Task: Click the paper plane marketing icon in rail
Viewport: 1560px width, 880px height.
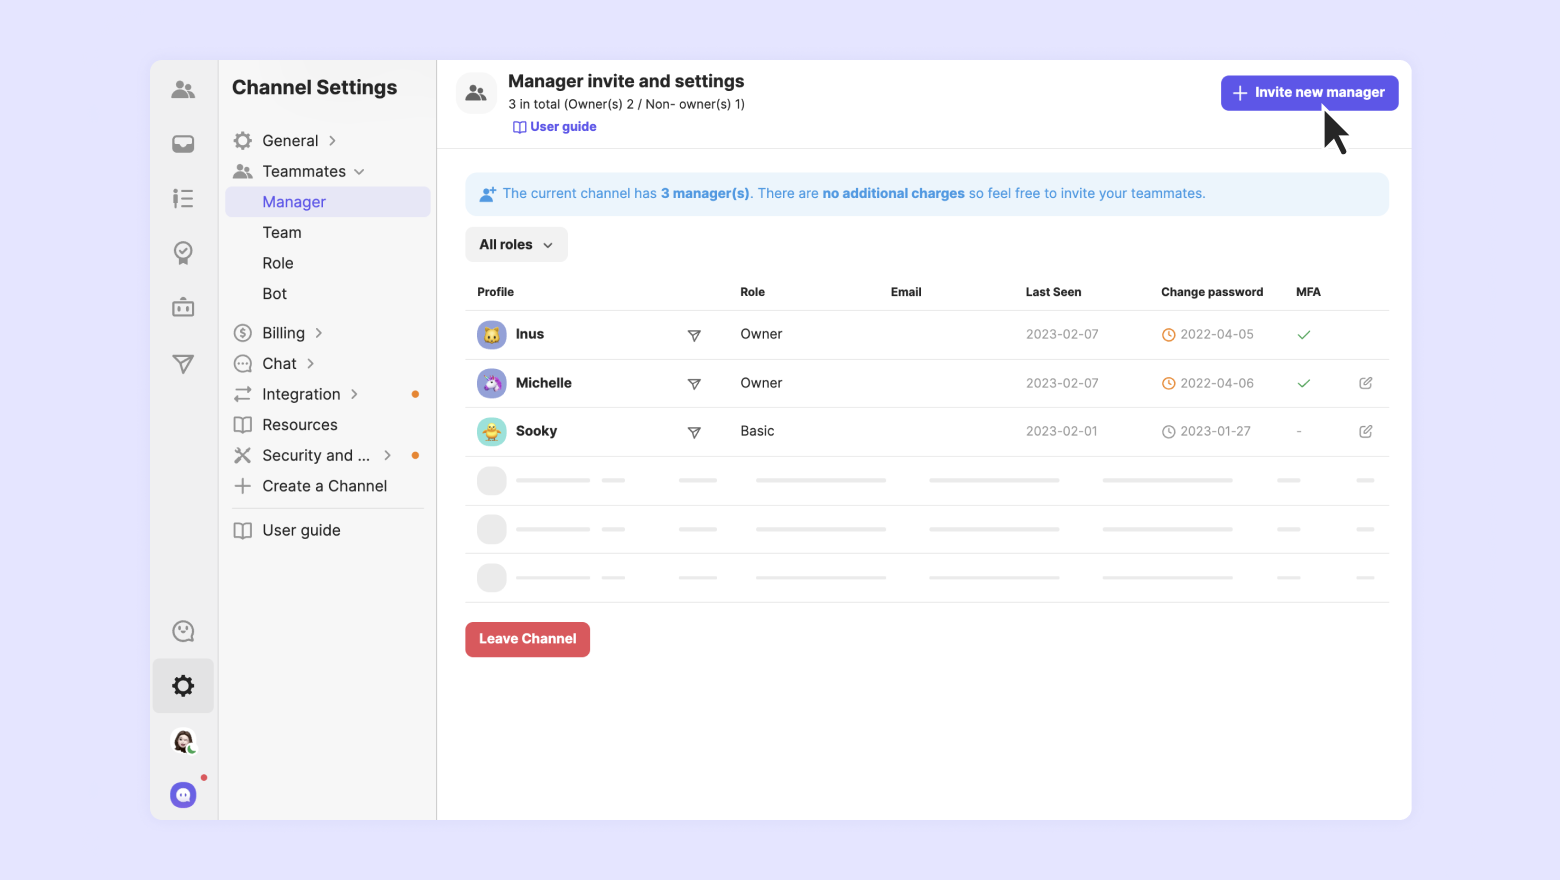Action: [183, 364]
